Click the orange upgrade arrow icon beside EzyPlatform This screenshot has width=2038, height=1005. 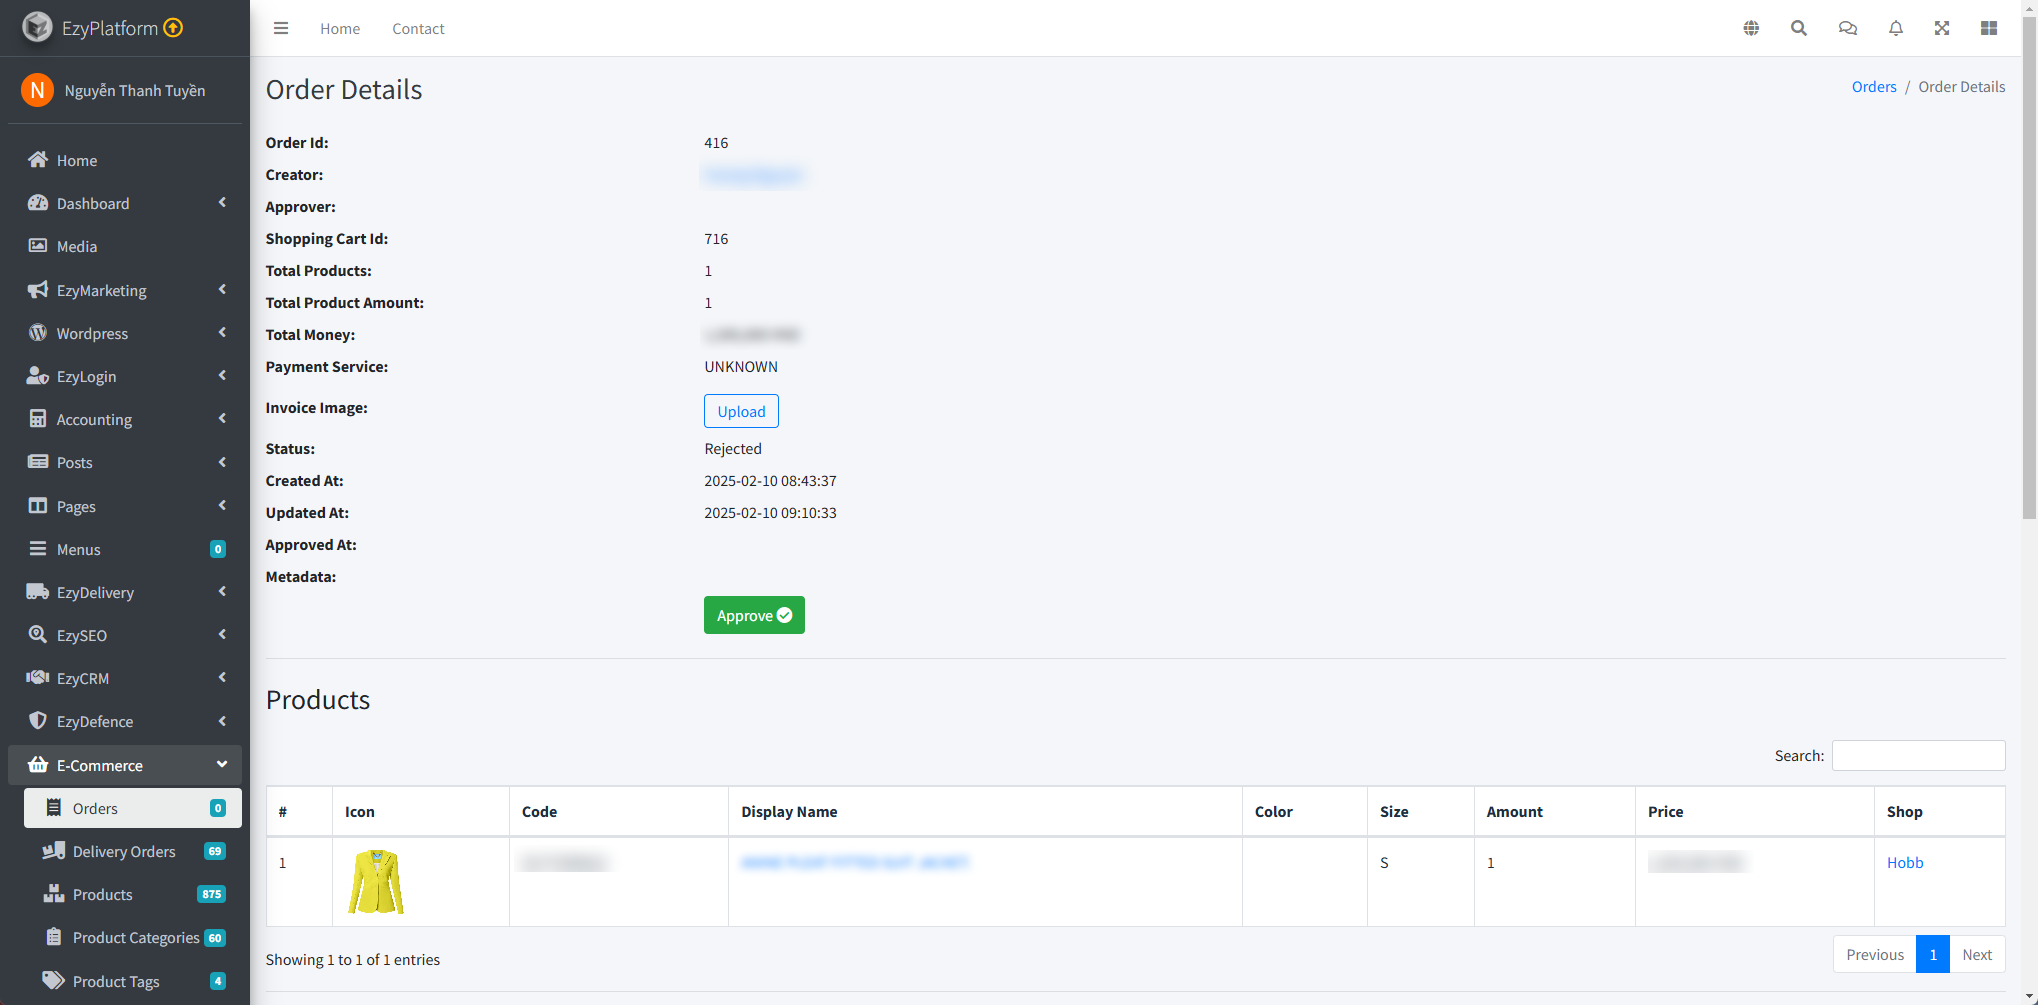coord(173,27)
